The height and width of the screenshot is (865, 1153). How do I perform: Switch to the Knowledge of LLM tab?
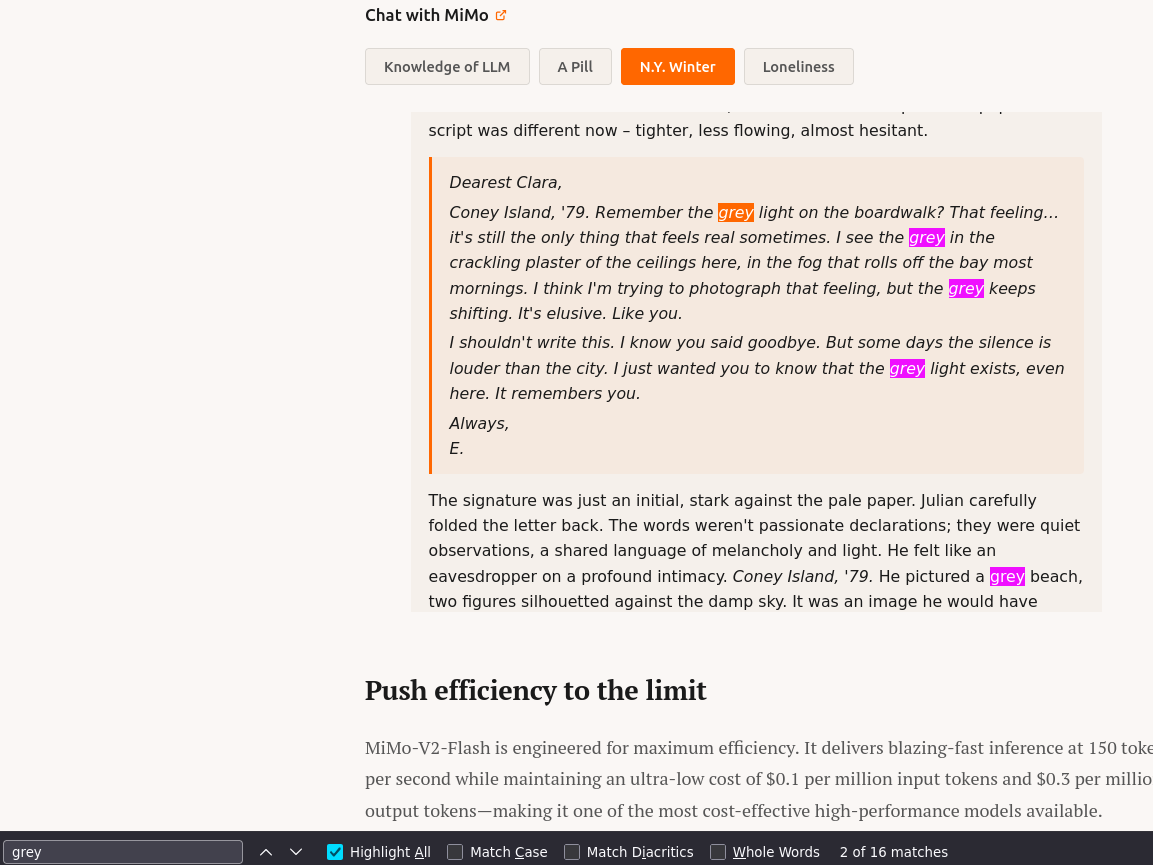pos(447,67)
